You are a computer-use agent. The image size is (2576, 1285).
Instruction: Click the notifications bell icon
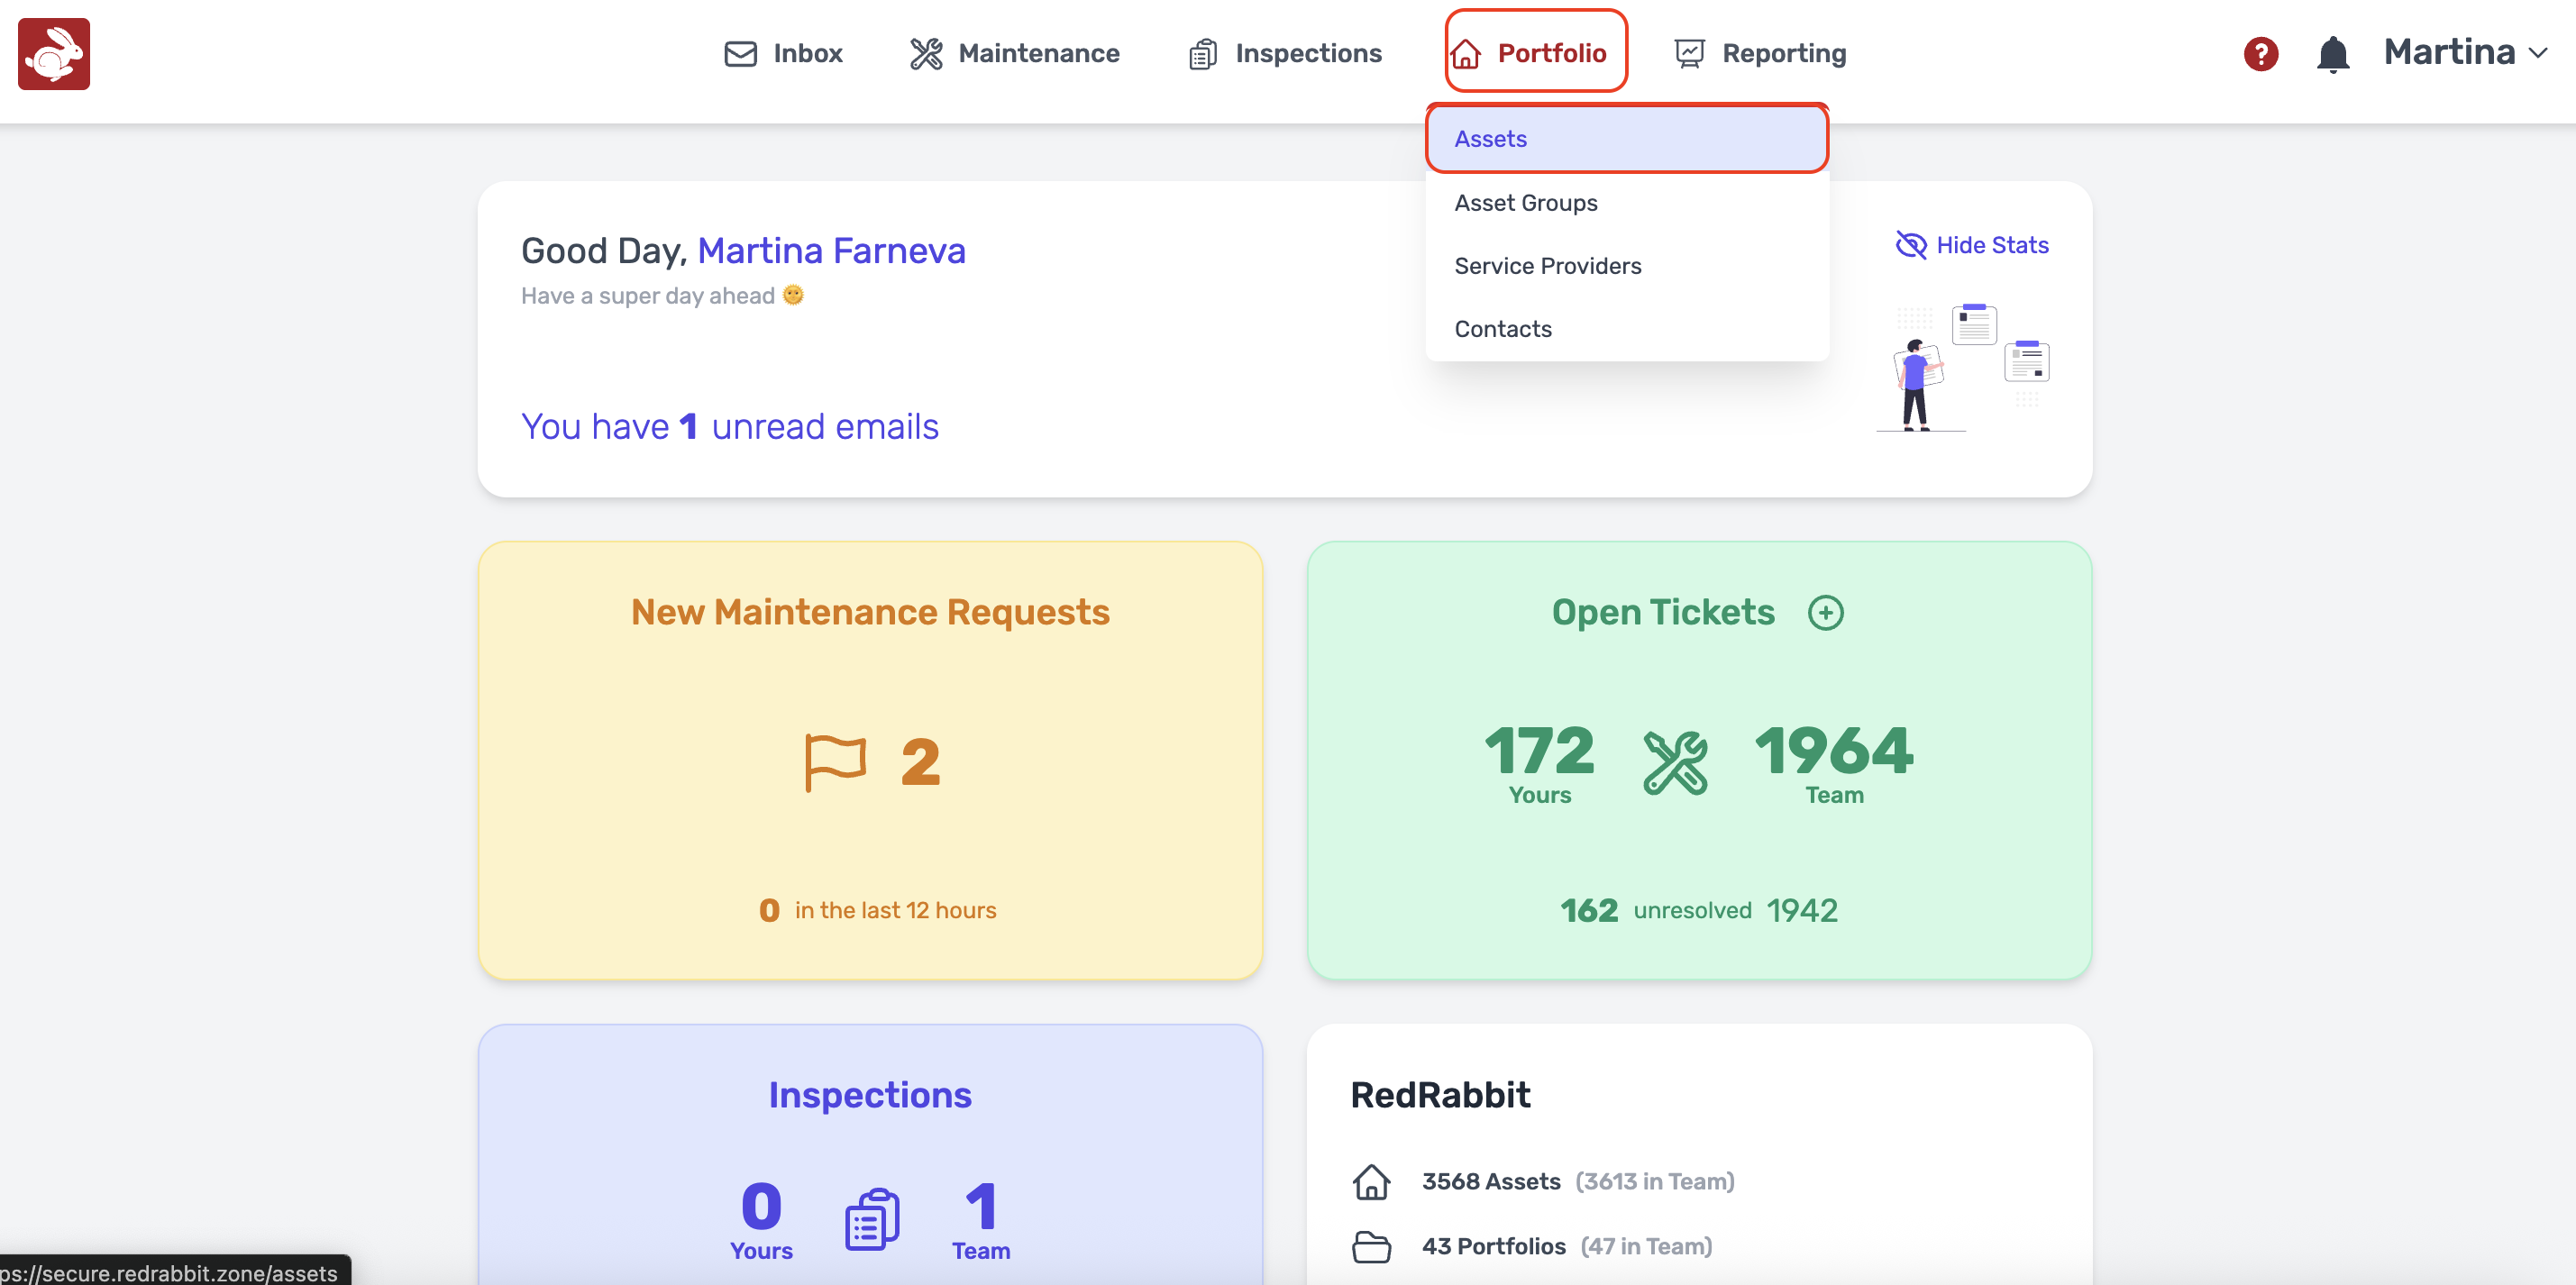coord(2332,54)
